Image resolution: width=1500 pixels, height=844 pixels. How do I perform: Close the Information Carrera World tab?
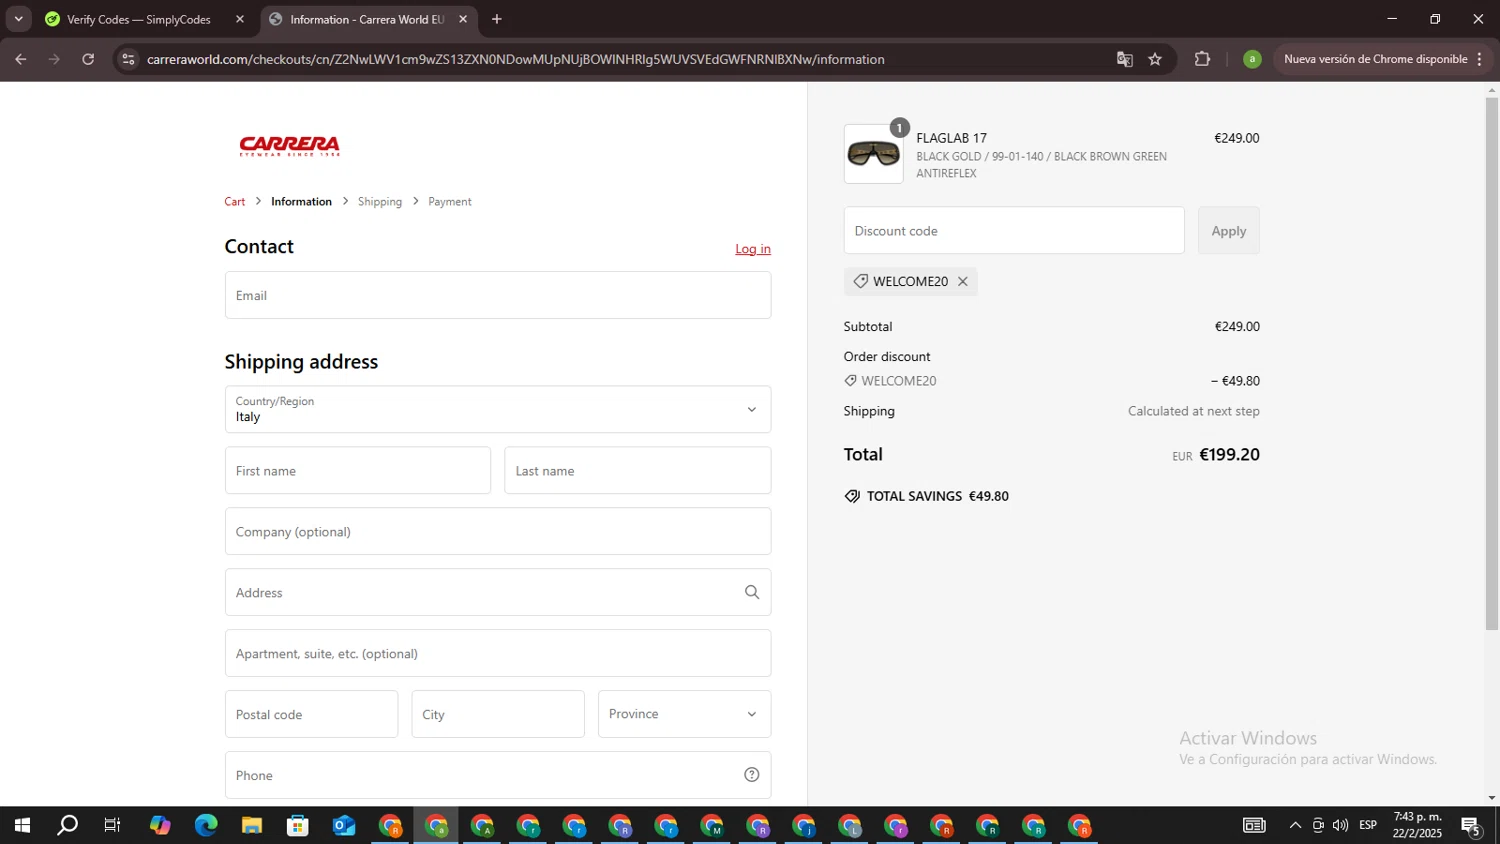pyautogui.click(x=463, y=19)
